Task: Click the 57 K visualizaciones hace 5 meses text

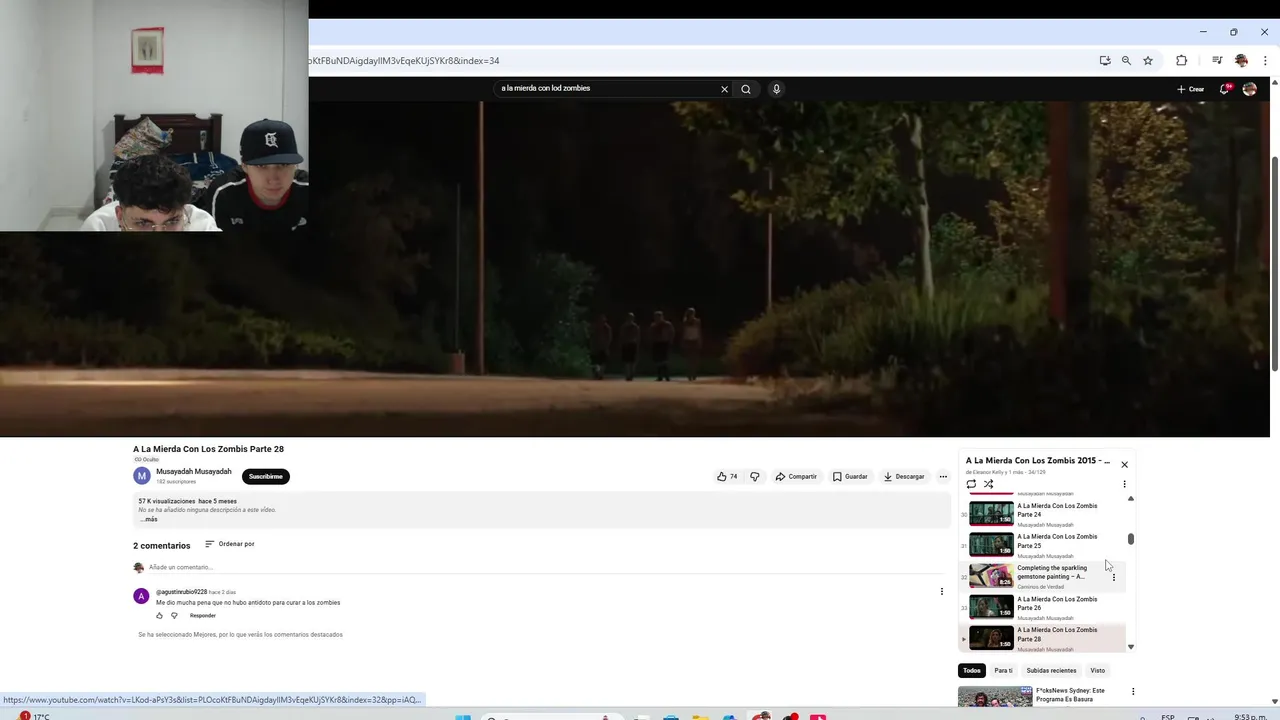Action: (x=187, y=501)
